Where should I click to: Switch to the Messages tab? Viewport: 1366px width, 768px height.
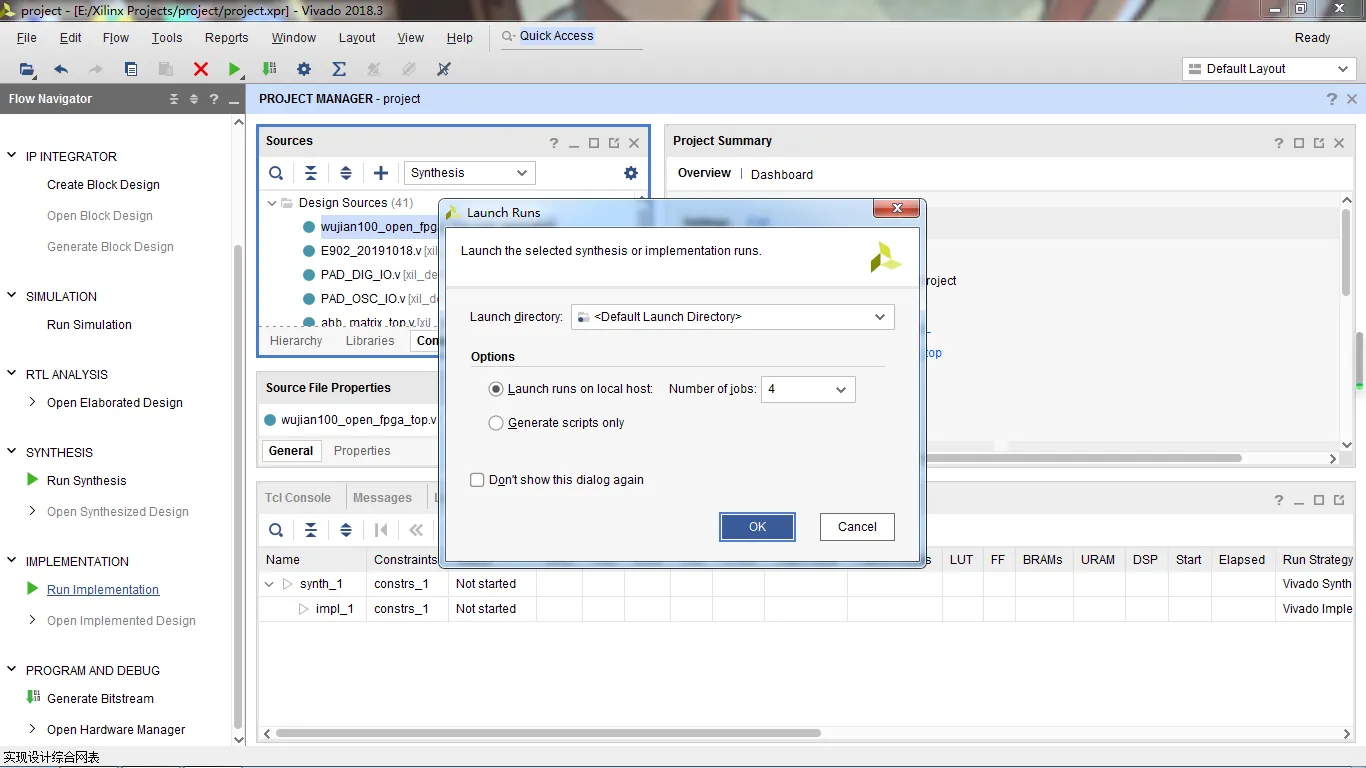(x=382, y=498)
